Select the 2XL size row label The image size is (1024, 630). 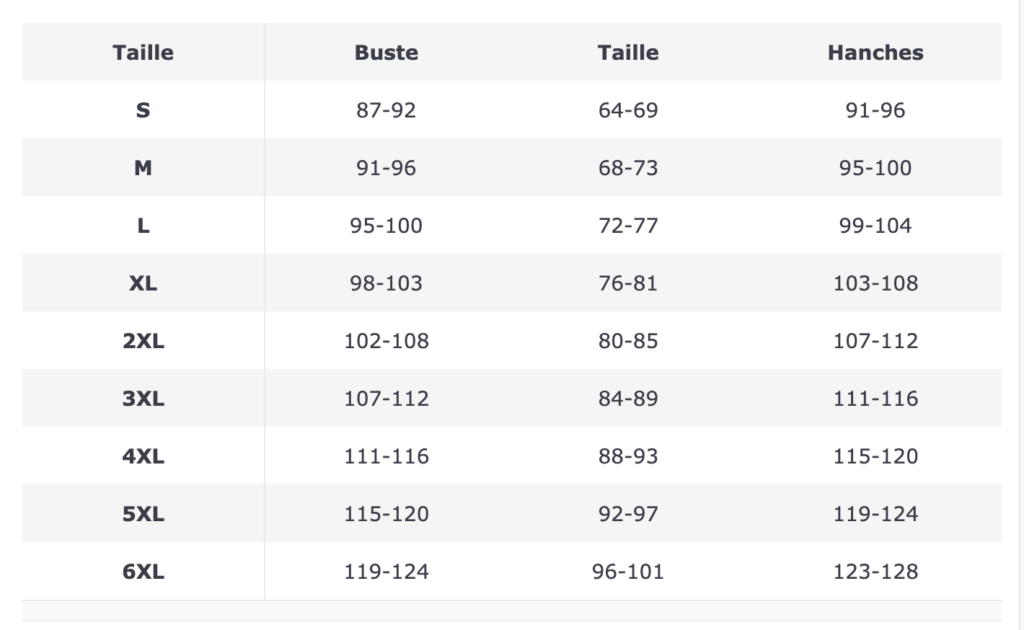[143, 341]
